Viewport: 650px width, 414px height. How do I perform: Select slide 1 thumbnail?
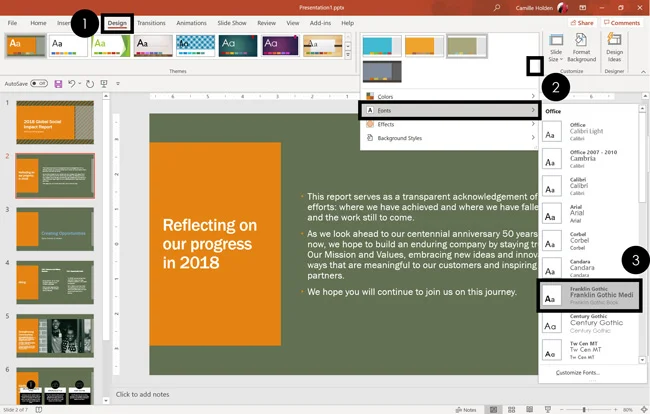point(55,122)
